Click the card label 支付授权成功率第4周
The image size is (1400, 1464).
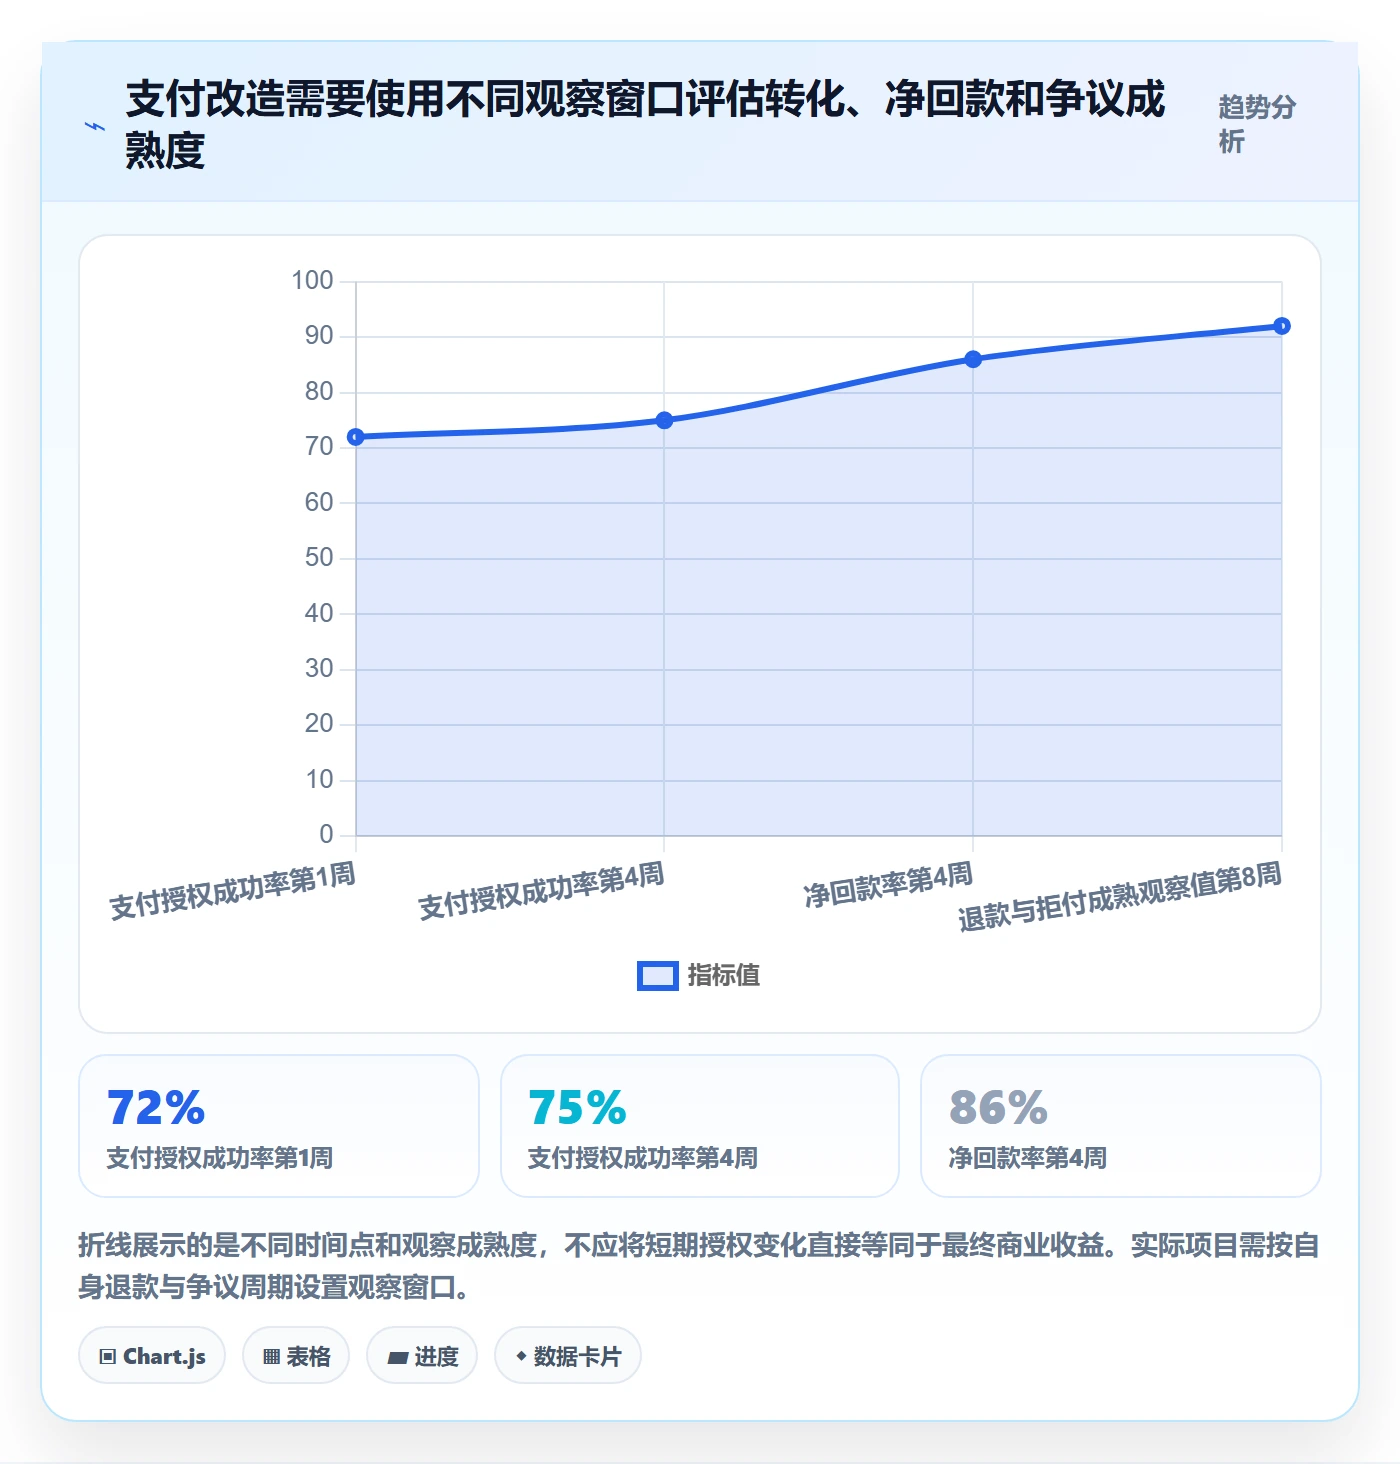pyautogui.click(x=642, y=1158)
